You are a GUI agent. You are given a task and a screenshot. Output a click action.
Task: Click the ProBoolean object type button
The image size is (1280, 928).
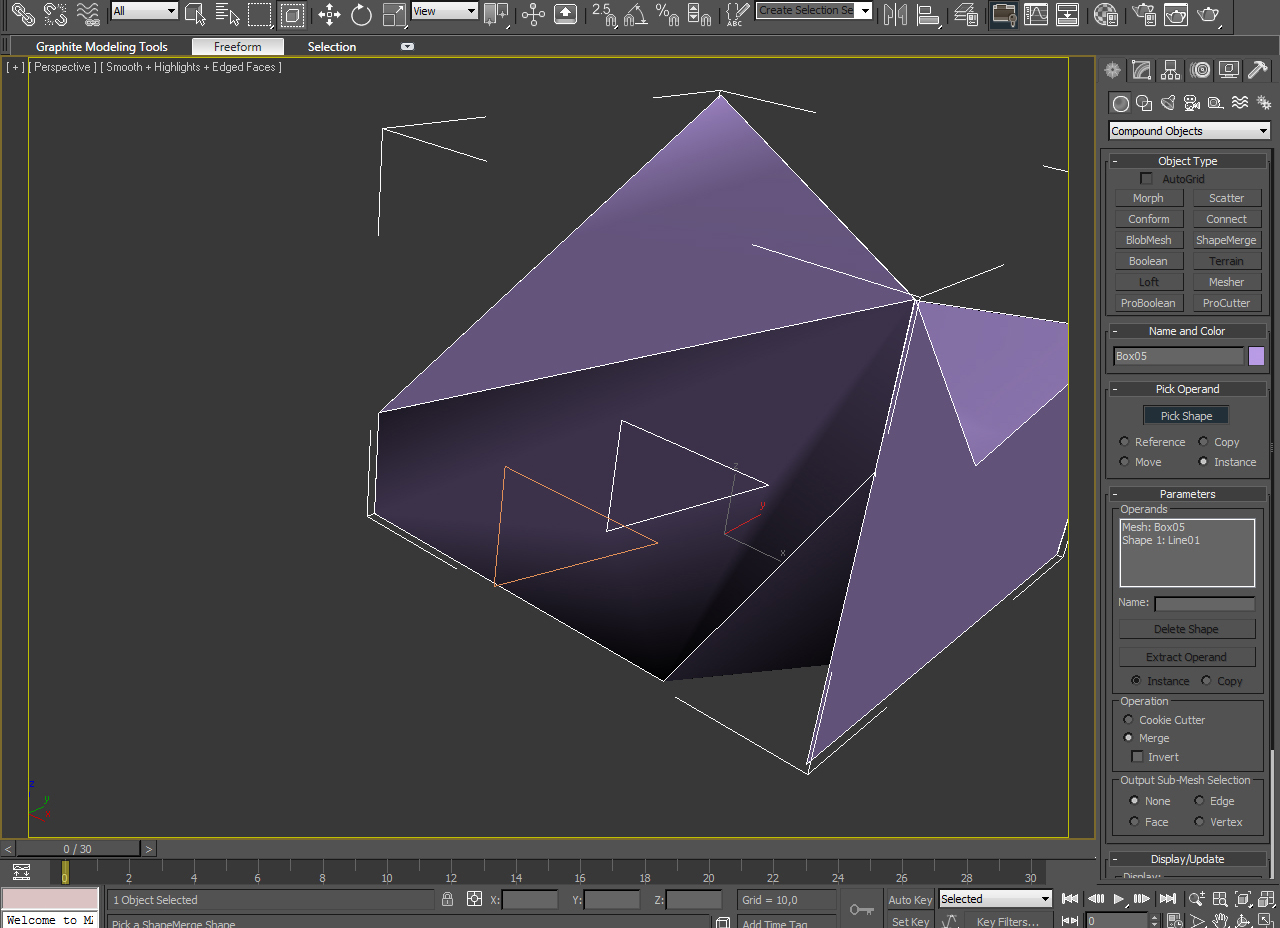[1148, 303]
